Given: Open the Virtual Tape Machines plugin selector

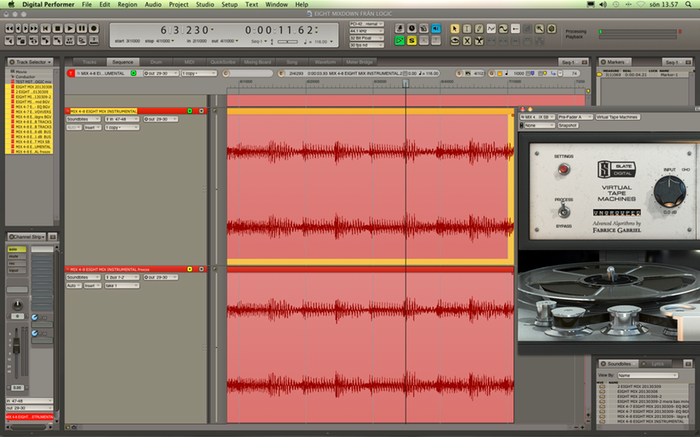Looking at the screenshot, I should pyautogui.click(x=618, y=117).
